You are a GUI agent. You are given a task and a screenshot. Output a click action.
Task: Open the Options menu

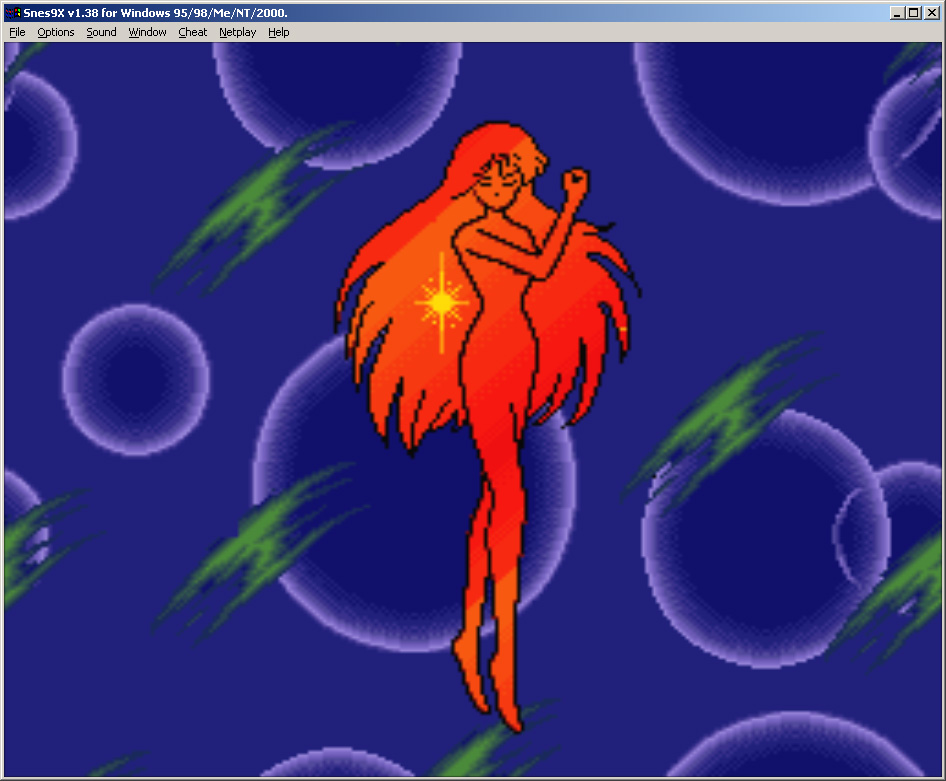point(56,33)
